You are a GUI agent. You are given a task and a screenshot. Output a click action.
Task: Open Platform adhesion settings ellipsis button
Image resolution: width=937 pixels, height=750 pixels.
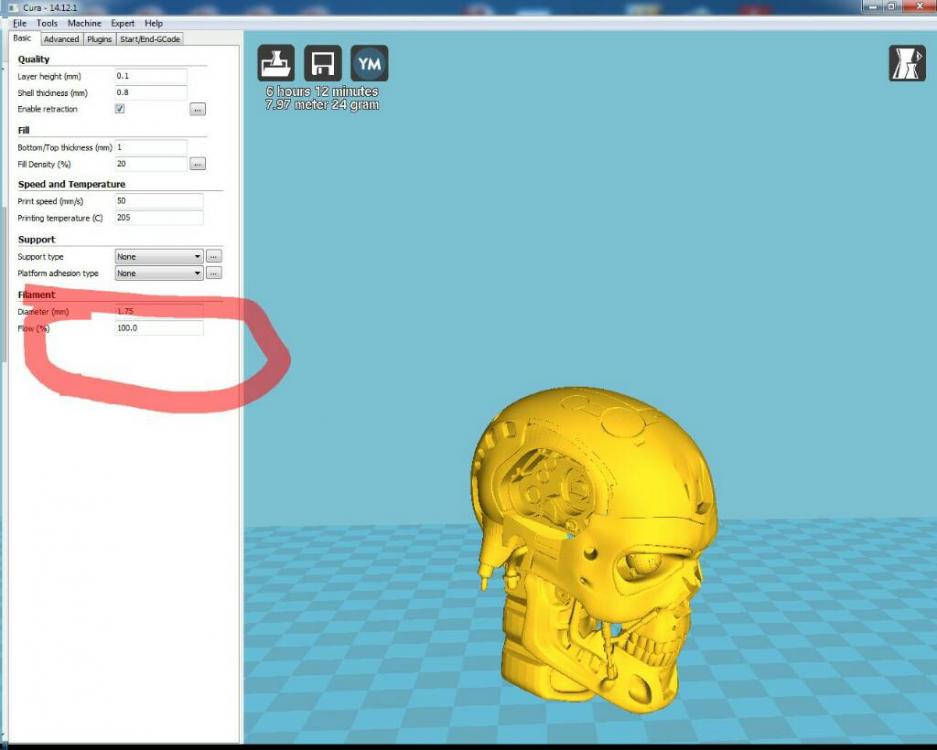(x=214, y=273)
